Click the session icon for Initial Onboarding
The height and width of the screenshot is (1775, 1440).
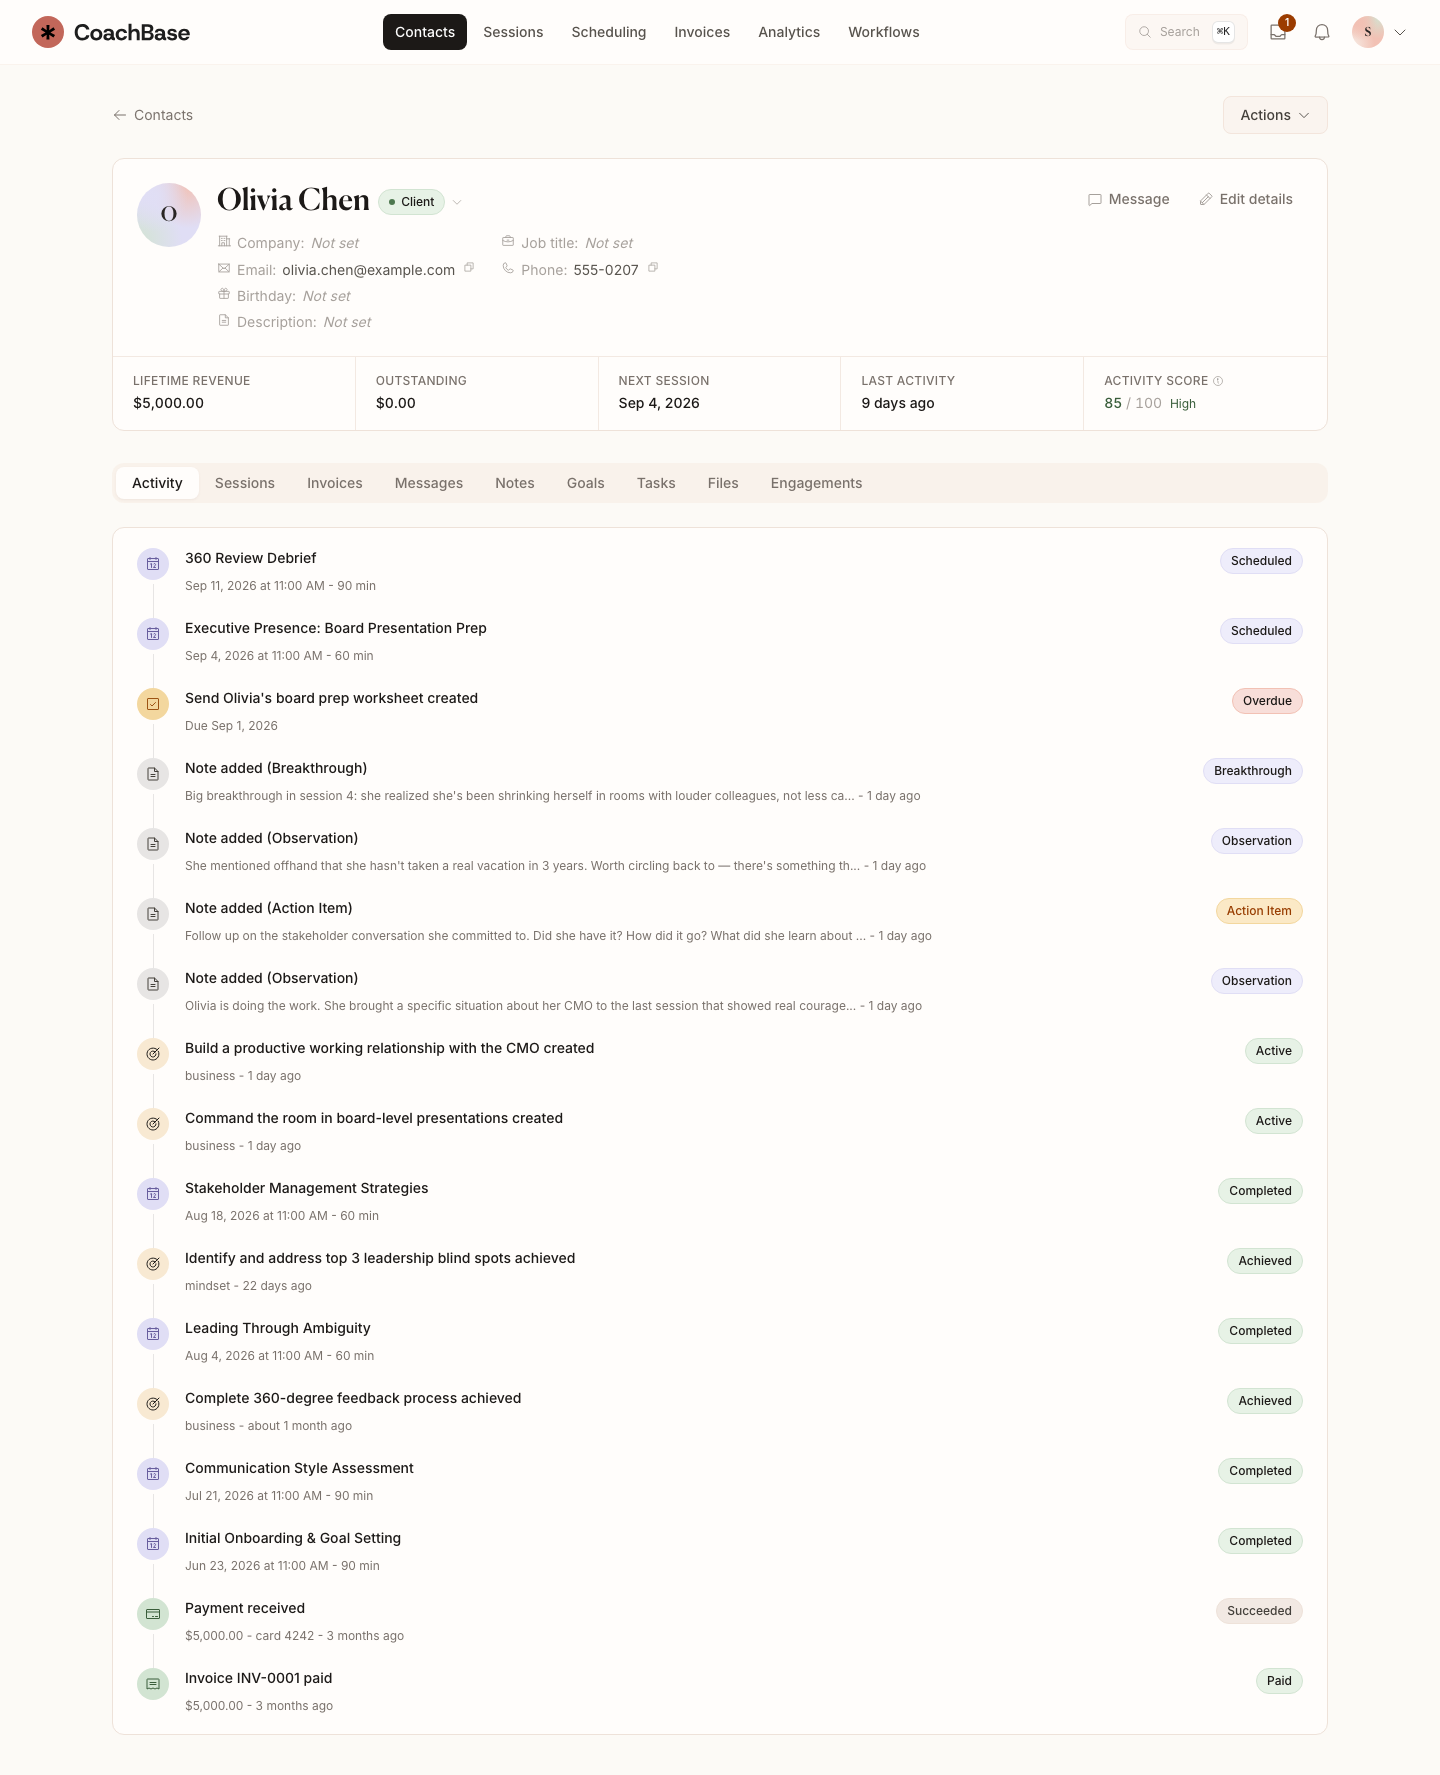point(153,1544)
